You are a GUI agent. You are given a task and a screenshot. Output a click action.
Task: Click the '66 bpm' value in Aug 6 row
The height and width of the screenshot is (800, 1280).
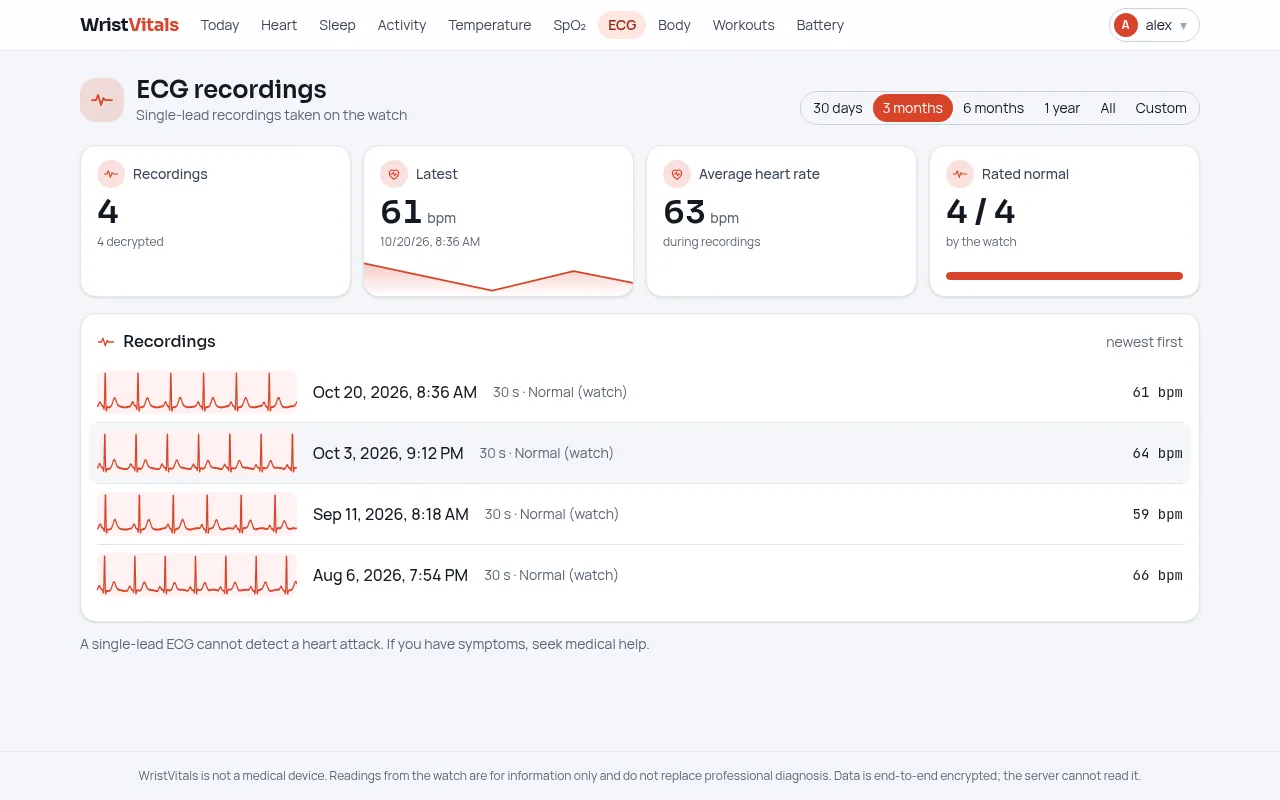(1157, 575)
